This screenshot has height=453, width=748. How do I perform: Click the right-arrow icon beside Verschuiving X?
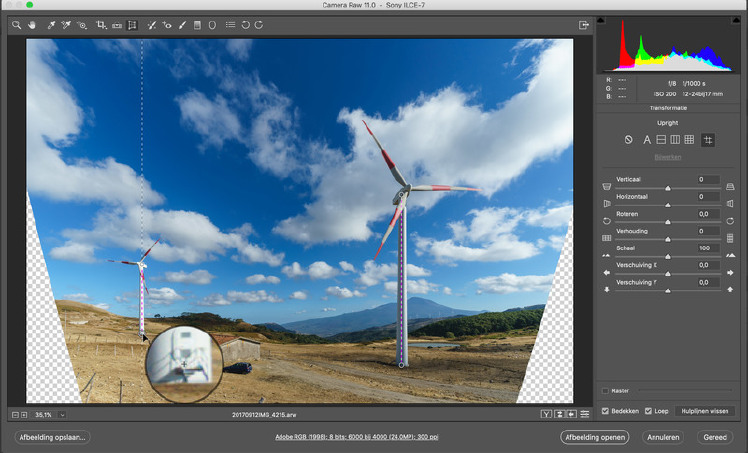(730, 273)
